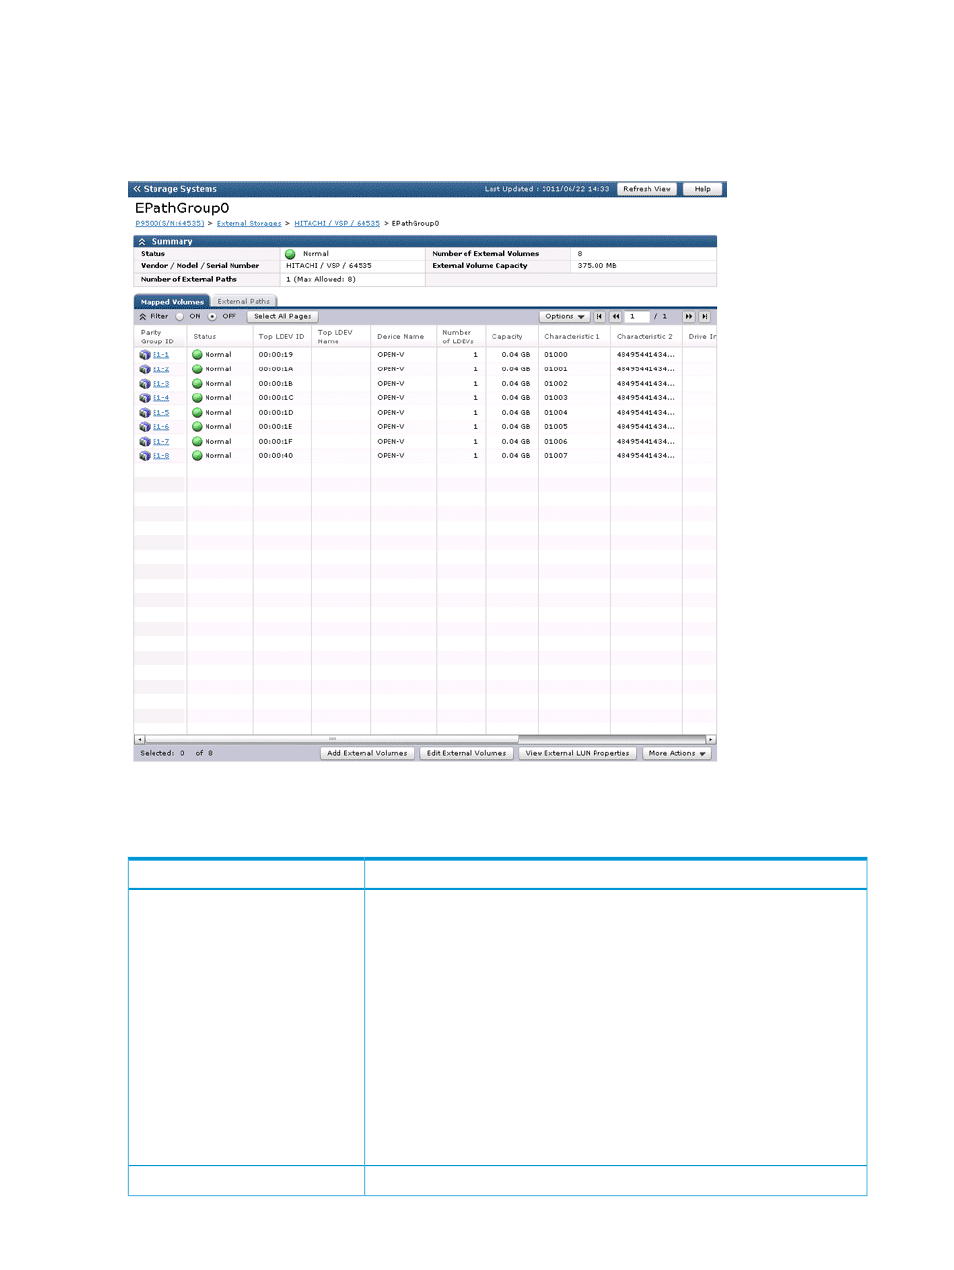954x1270 pixels.
Task: Sort by Status column header
Action: coord(220,337)
